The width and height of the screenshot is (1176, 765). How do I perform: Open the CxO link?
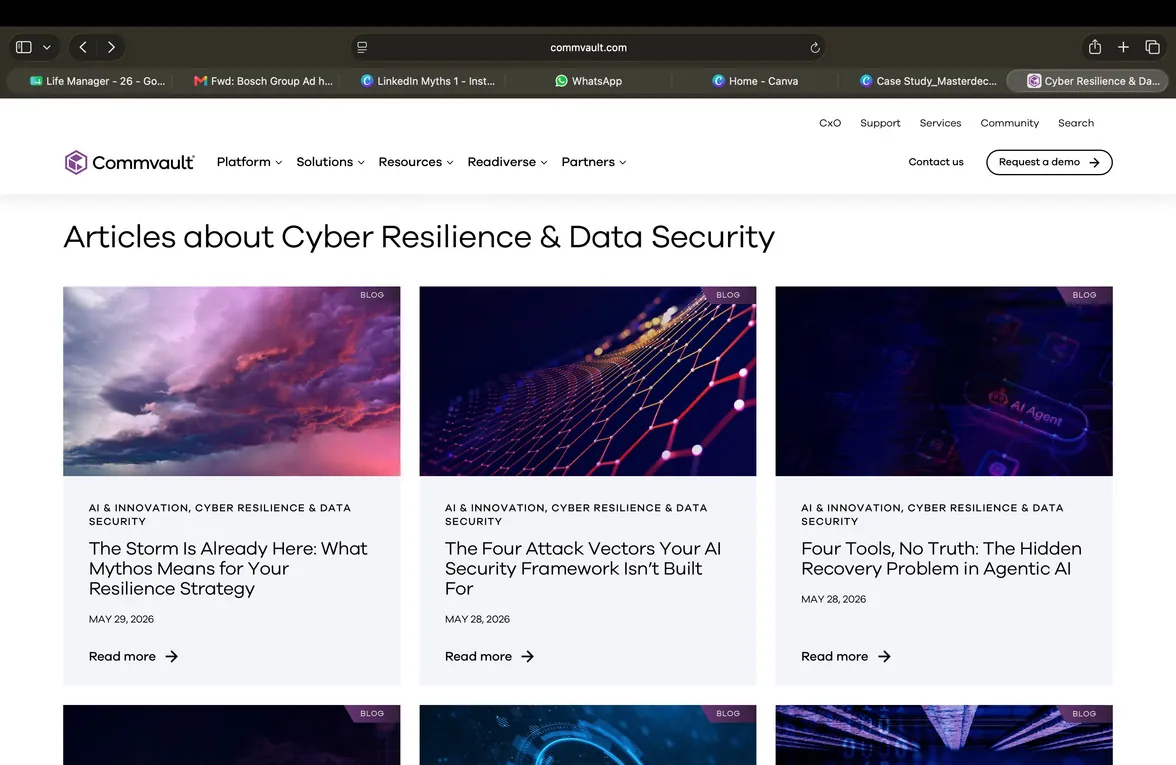click(x=830, y=123)
